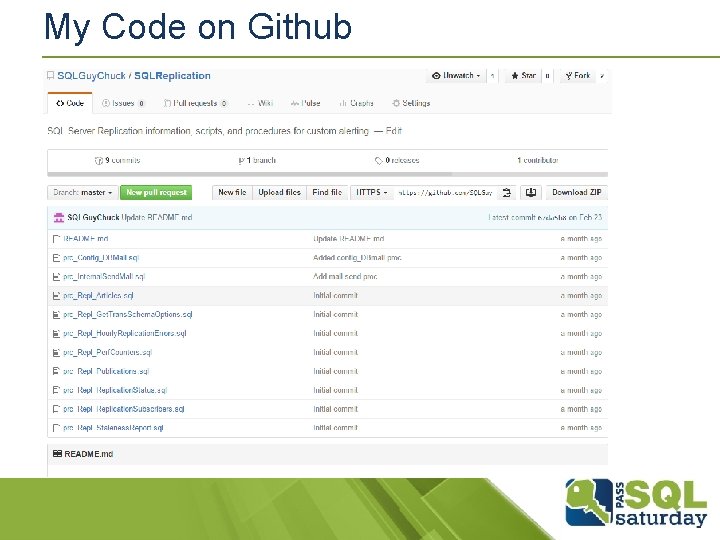Open prc_Repl_Publications.sql file
This screenshot has width=720, height=540.
[x=106, y=371]
